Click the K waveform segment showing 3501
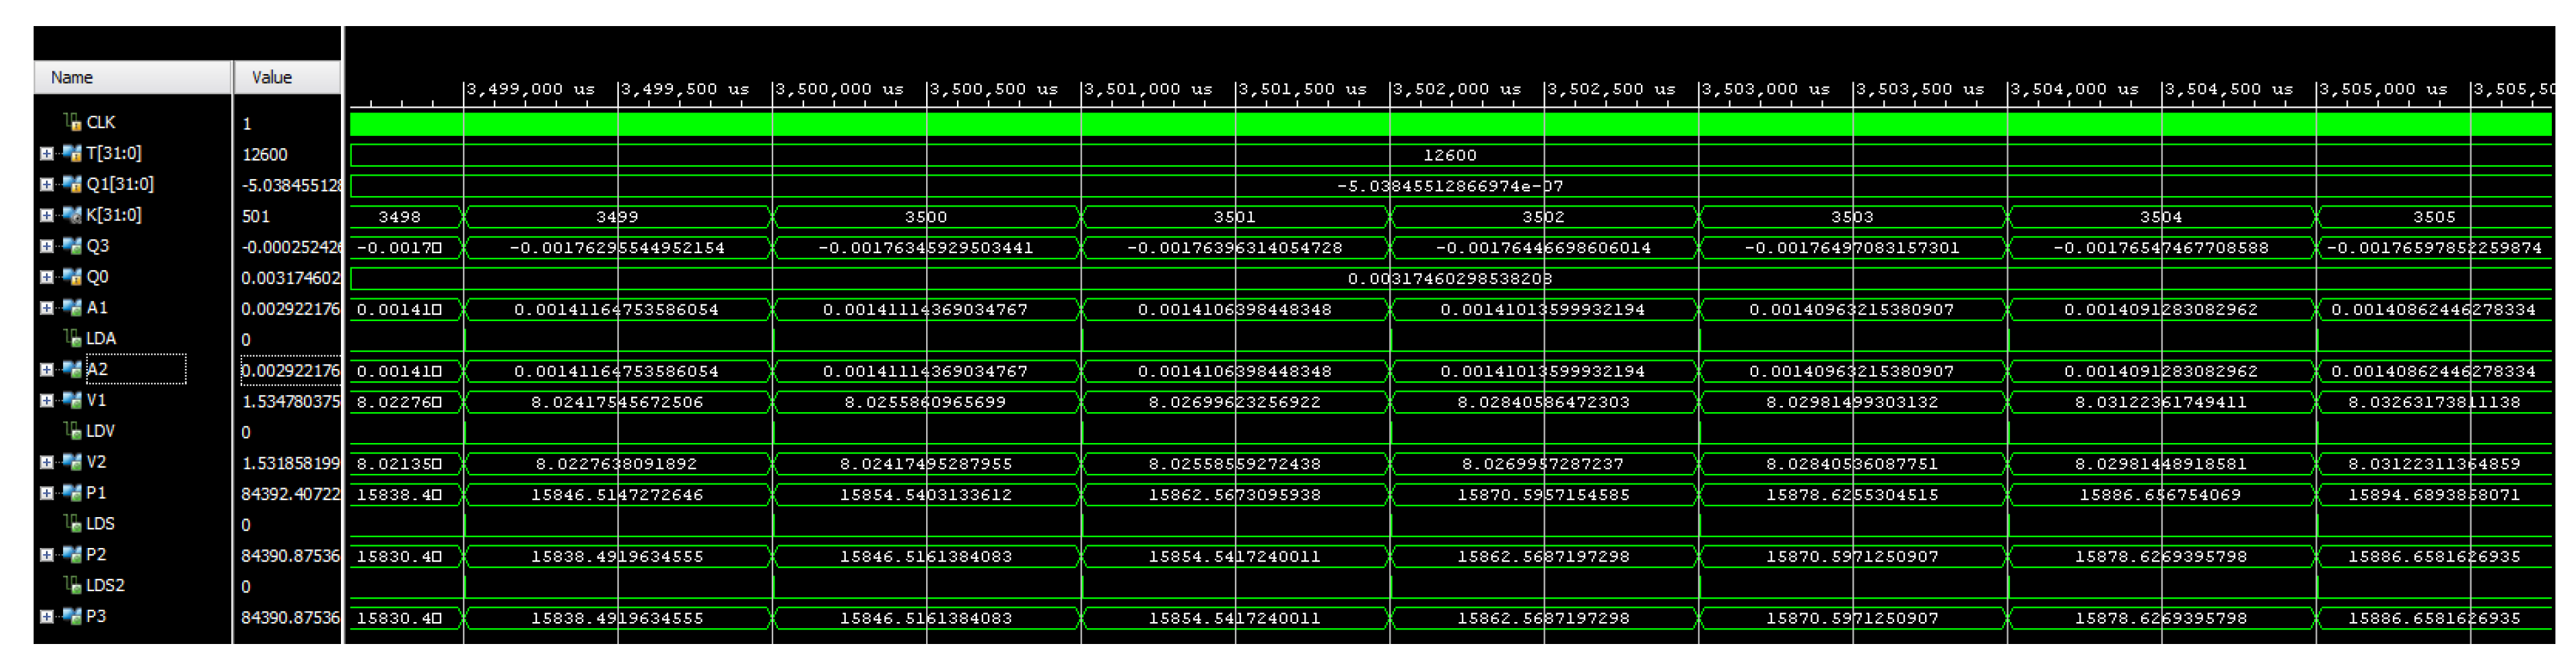Screen dimensions: 2576x668 pos(1234,216)
